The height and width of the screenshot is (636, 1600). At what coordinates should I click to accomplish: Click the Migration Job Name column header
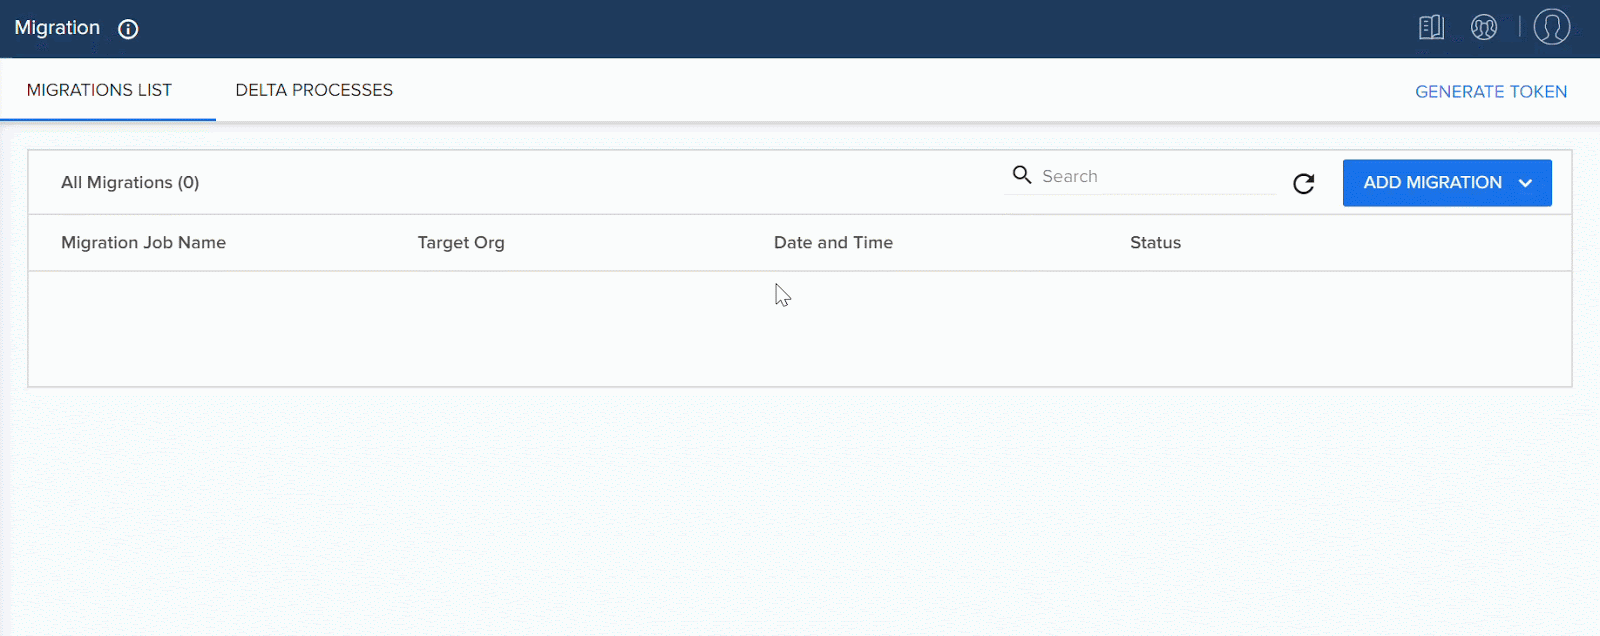click(x=143, y=242)
